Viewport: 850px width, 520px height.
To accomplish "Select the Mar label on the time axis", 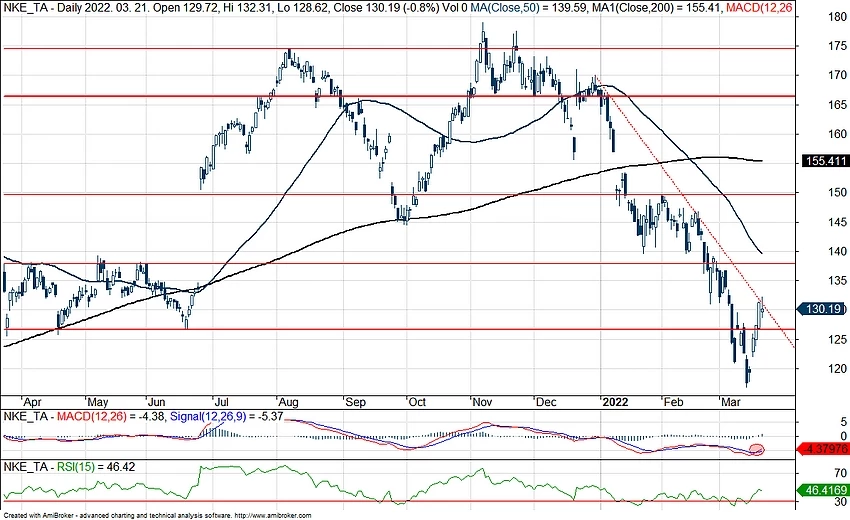I will tap(730, 402).
